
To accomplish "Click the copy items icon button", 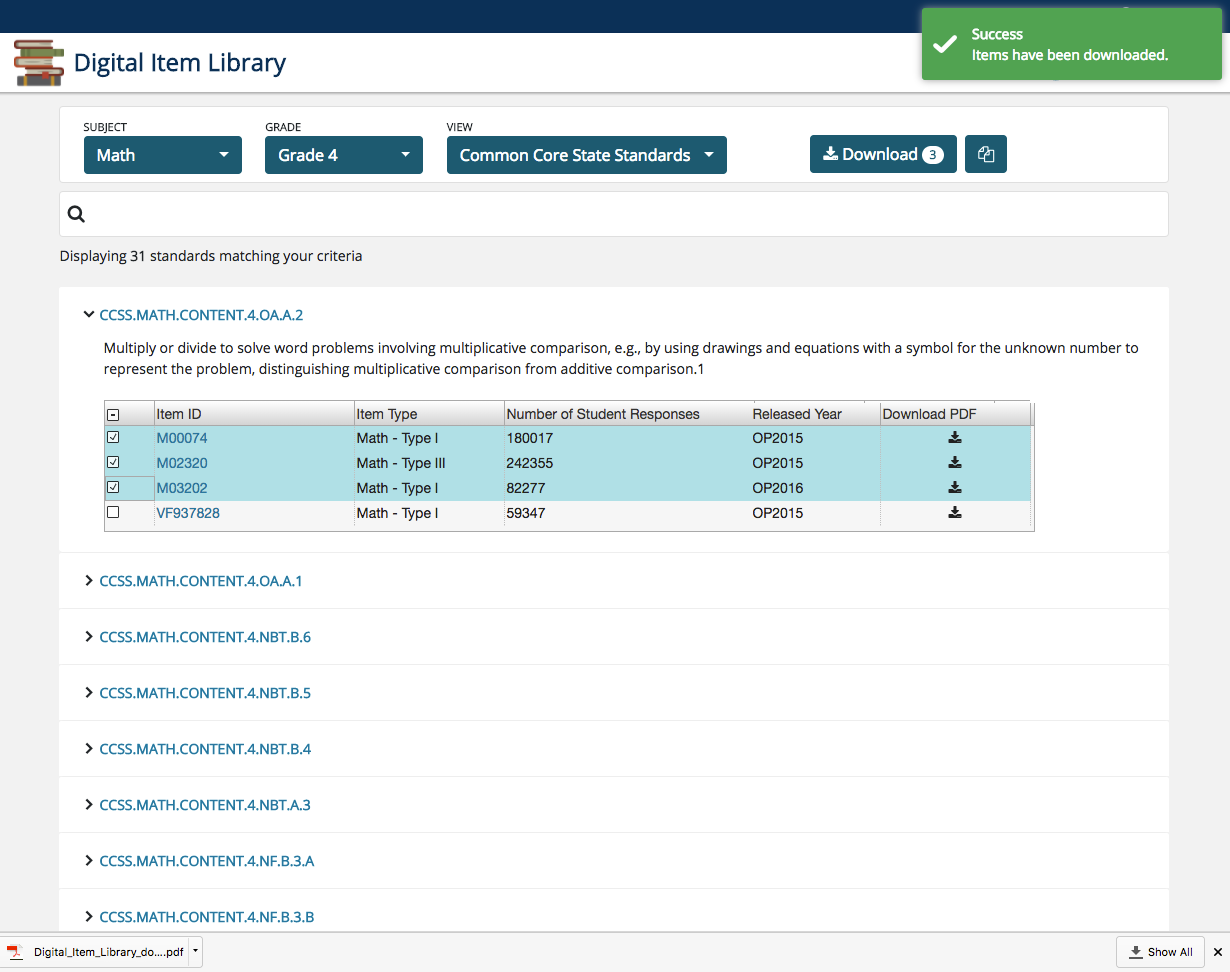I will [x=986, y=154].
